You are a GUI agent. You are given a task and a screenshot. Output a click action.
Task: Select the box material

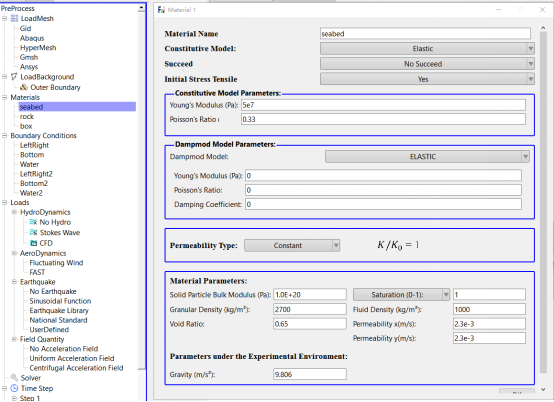(26, 126)
